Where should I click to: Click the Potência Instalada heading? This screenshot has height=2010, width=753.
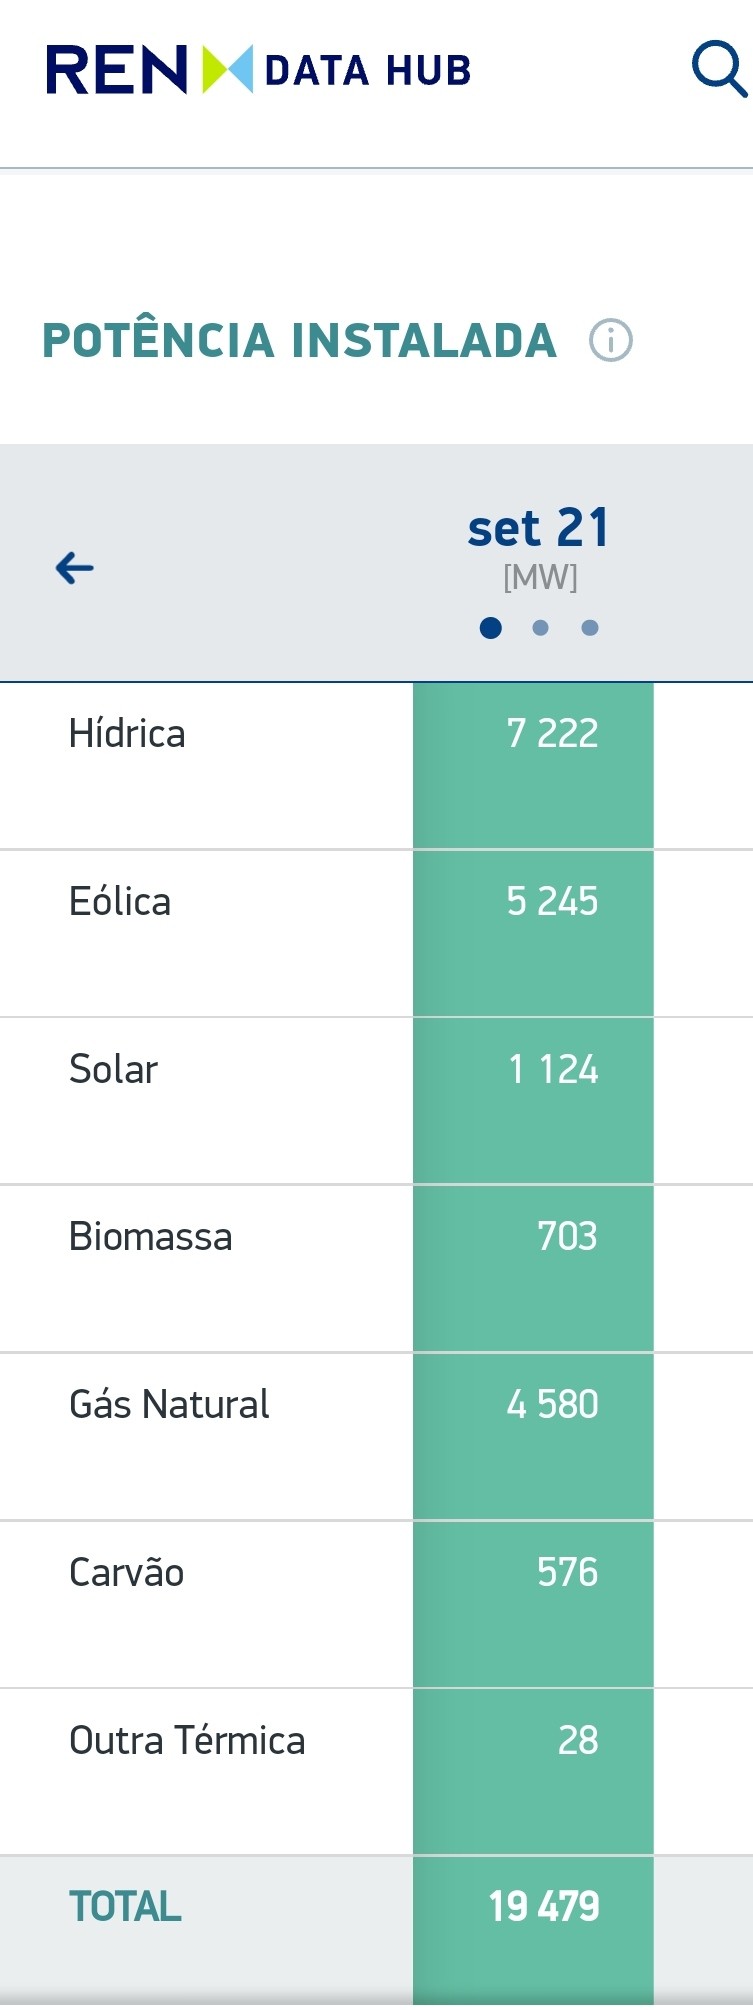[299, 340]
